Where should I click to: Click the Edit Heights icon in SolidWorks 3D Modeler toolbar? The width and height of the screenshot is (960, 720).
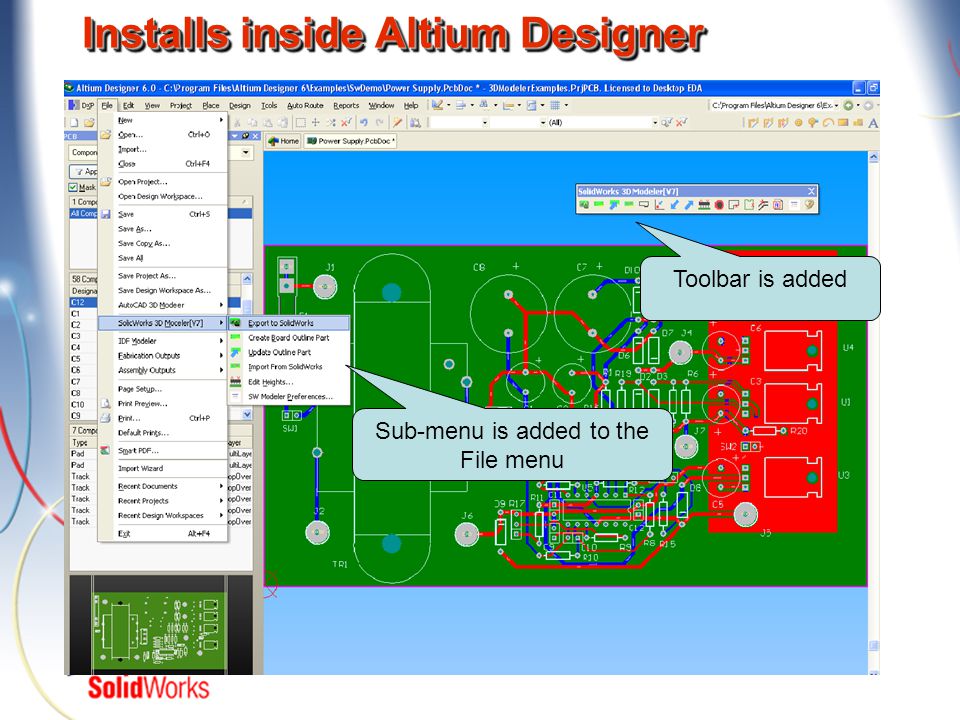(704, 204)
